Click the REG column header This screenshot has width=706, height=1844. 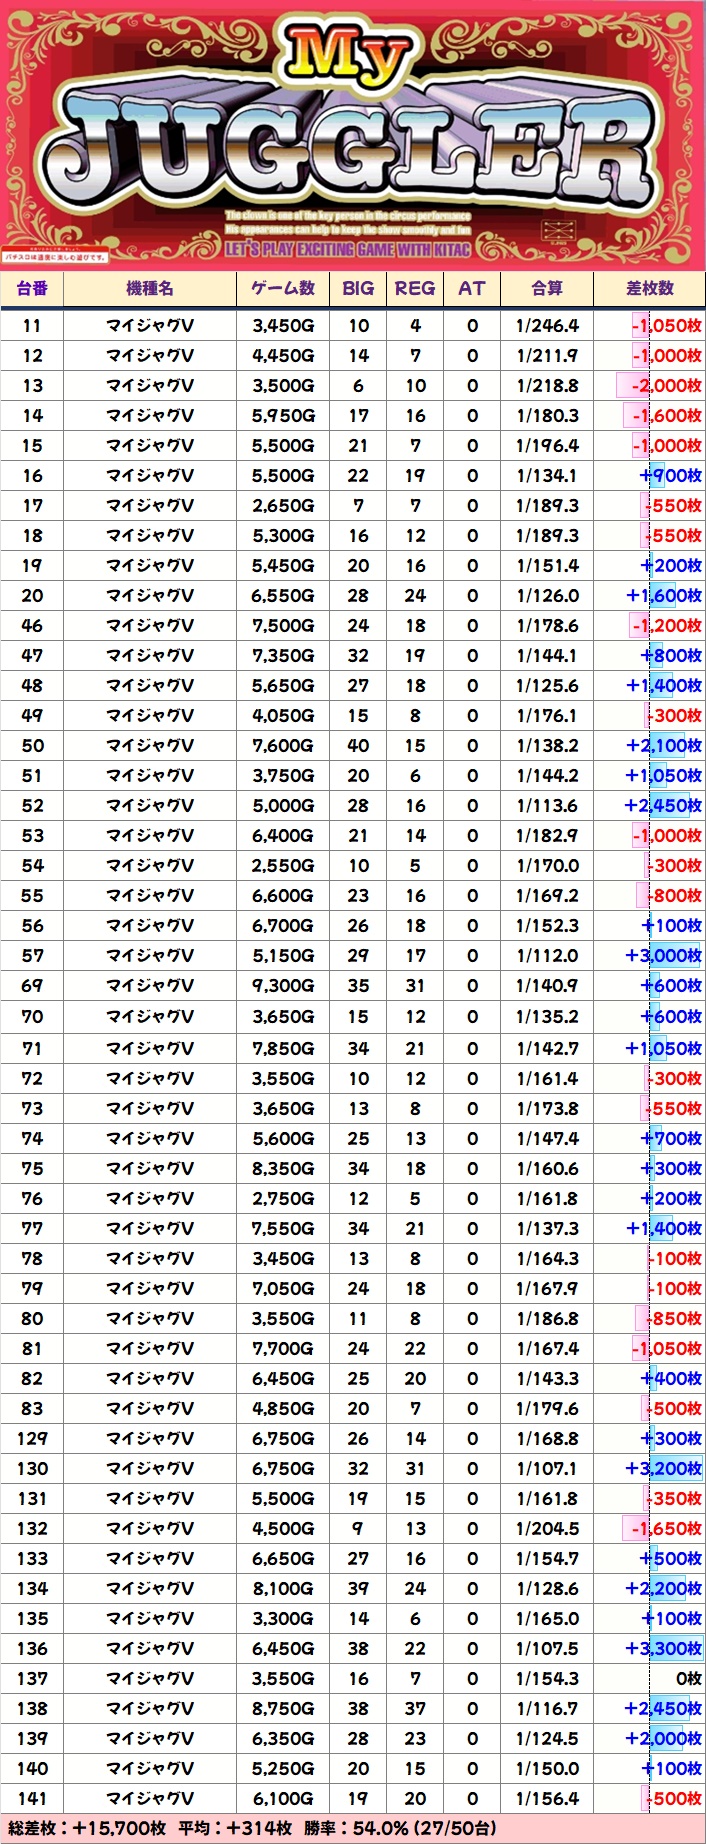click(415, 288)
